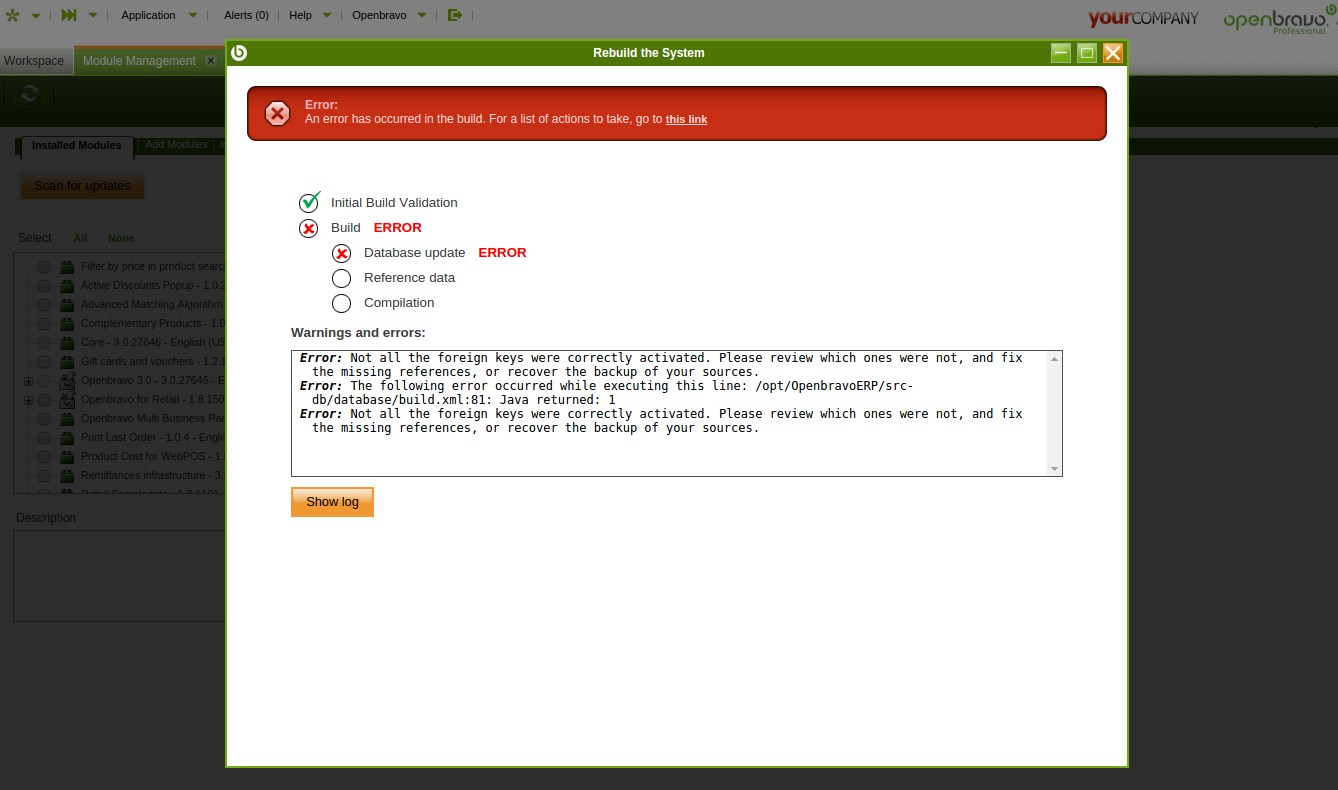Click the empty status circle beside Reference data
The height and width of the screenshot is (790, 1338).
[342, 278]
